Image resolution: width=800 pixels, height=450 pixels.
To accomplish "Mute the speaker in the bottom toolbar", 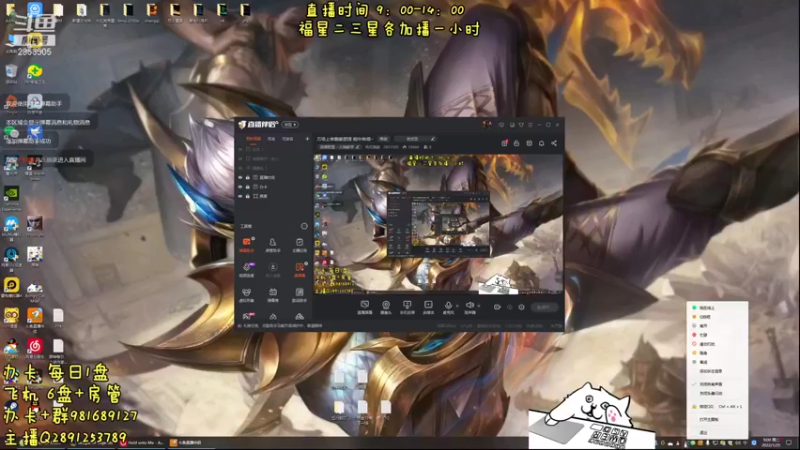I will [x=469, y=307].
